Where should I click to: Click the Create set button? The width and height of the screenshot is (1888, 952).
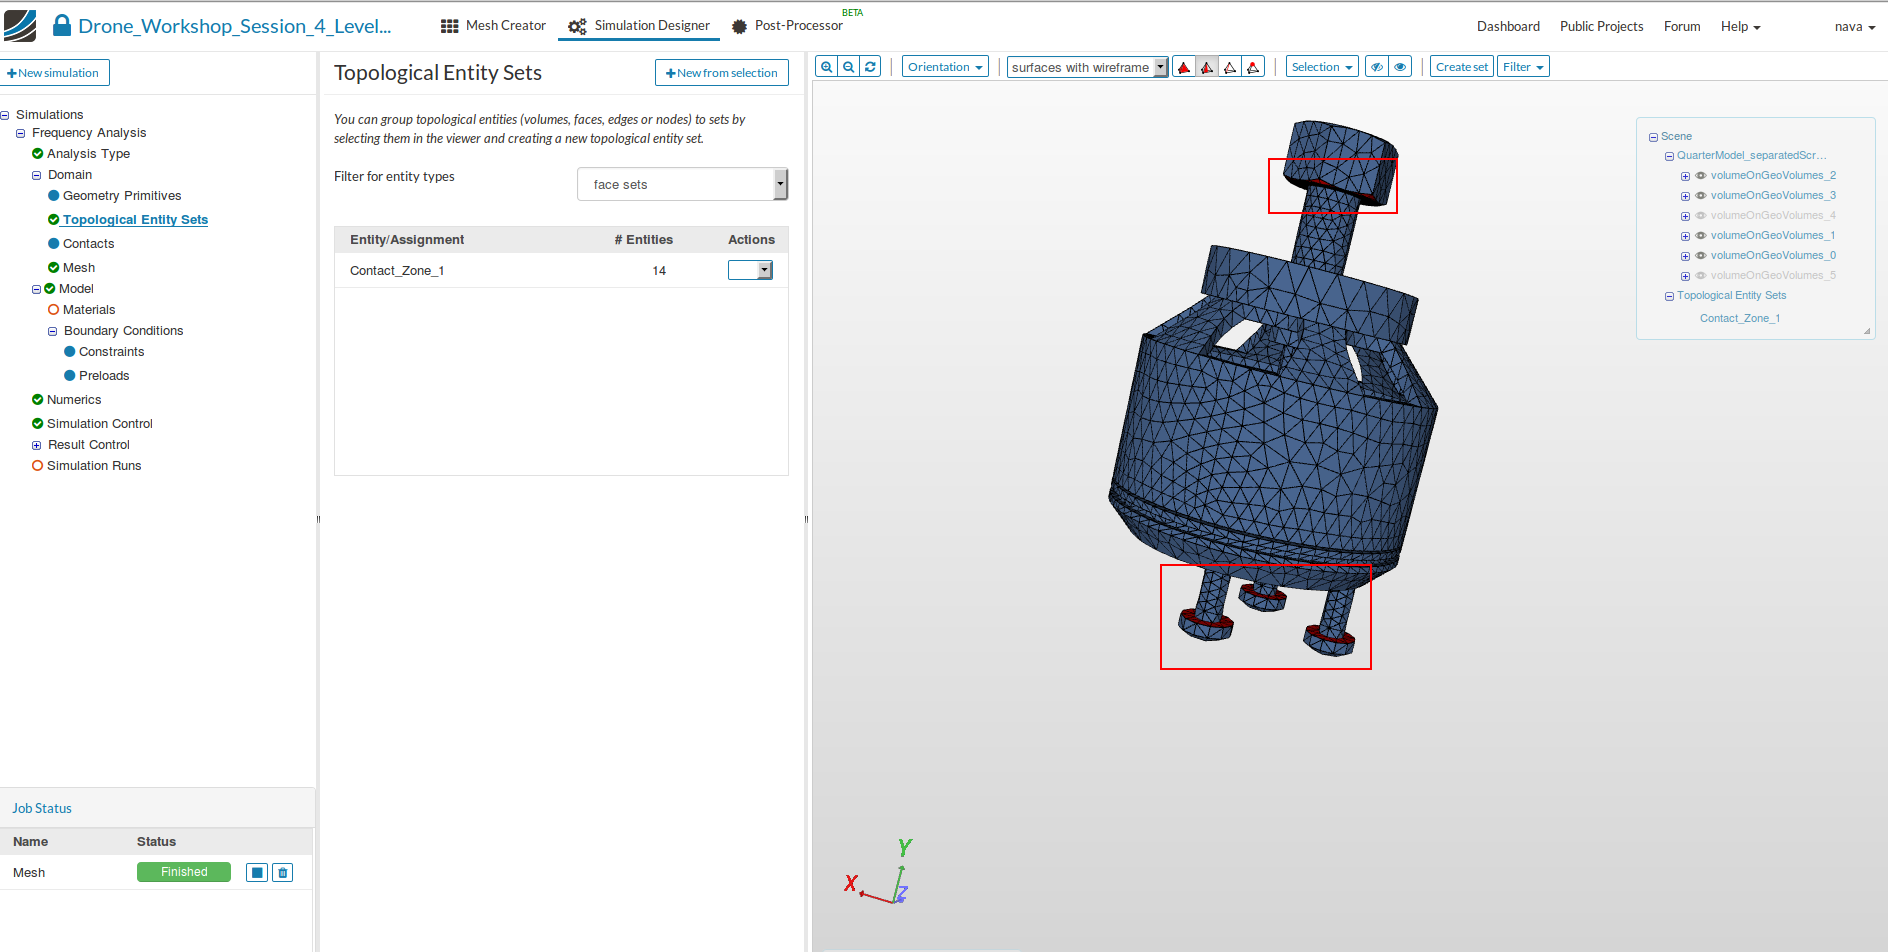(1461, 67)
